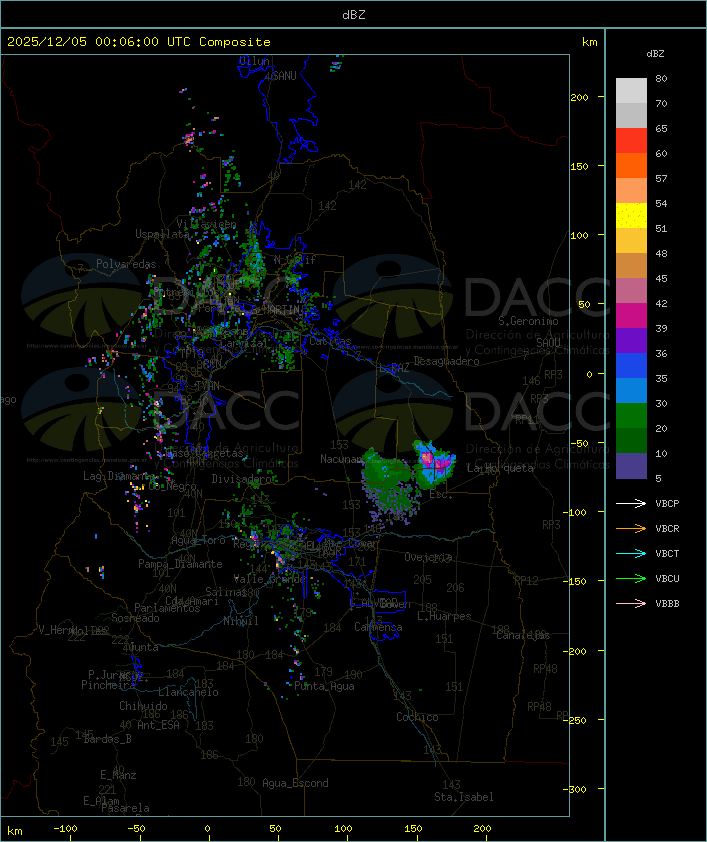
Task: Select the magenta 42-39 dBZ legend swatch
Action: (x=631, y=316)
